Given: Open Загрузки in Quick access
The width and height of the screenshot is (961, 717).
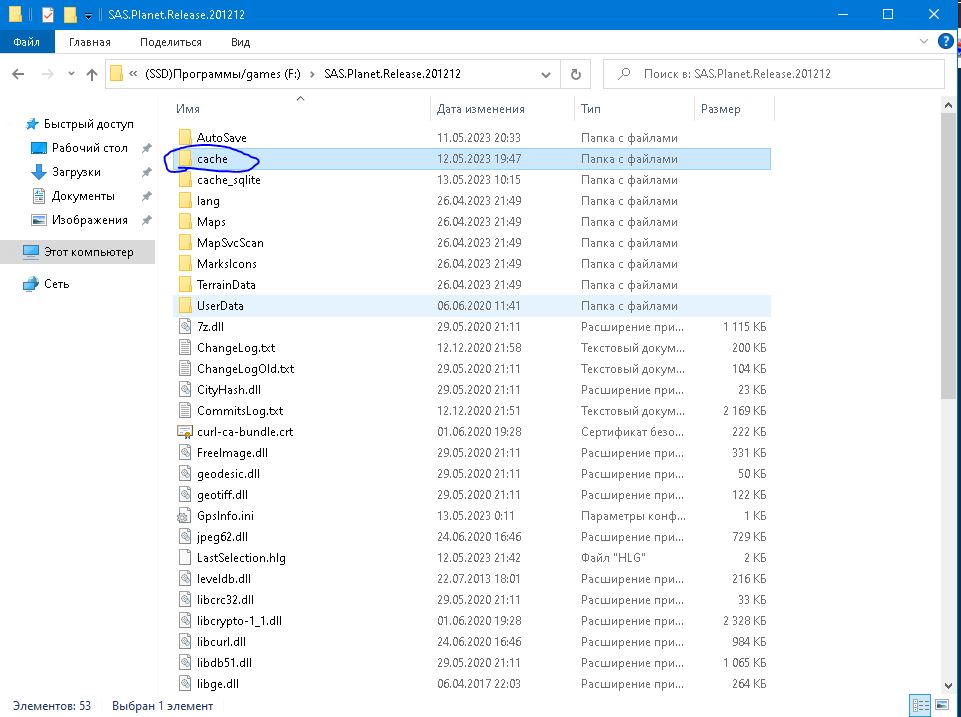Looking at the screenshot, I should (76, 172).
